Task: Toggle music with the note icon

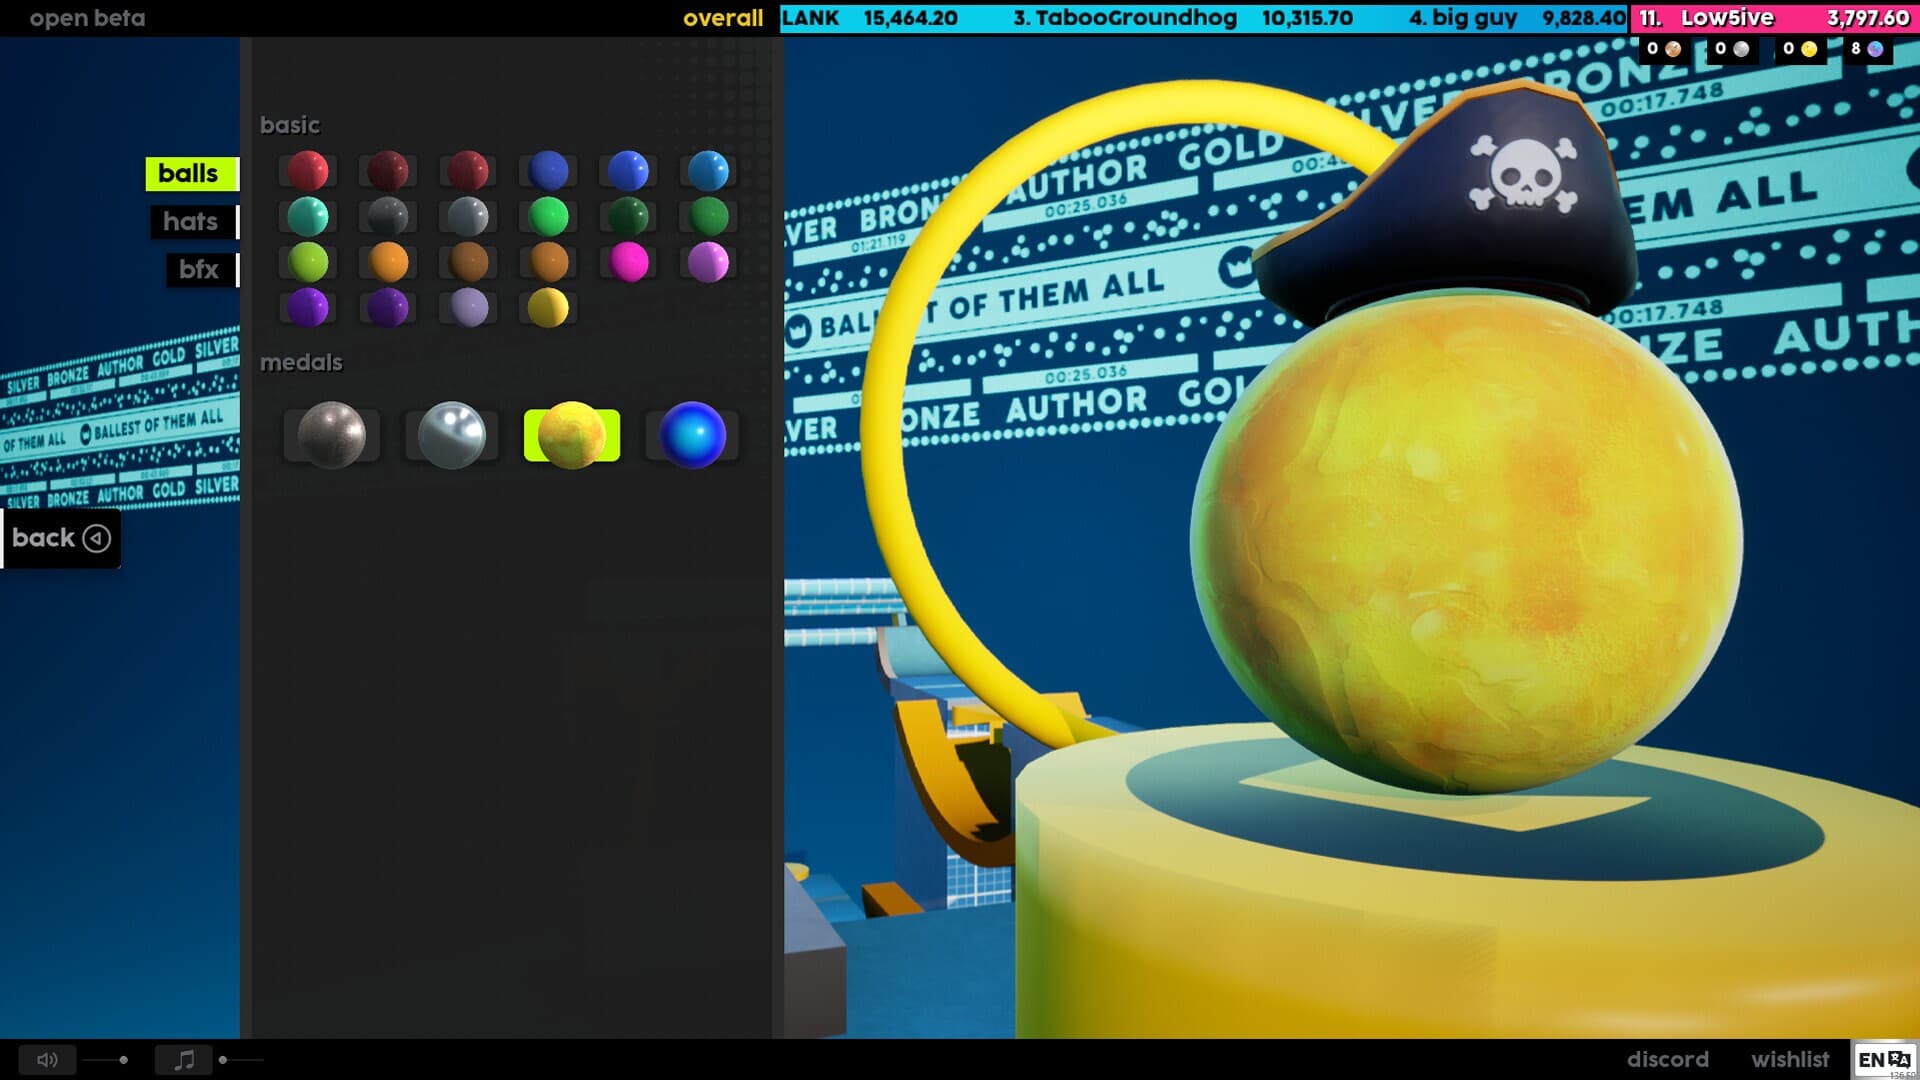Action: click(184, 1060)
